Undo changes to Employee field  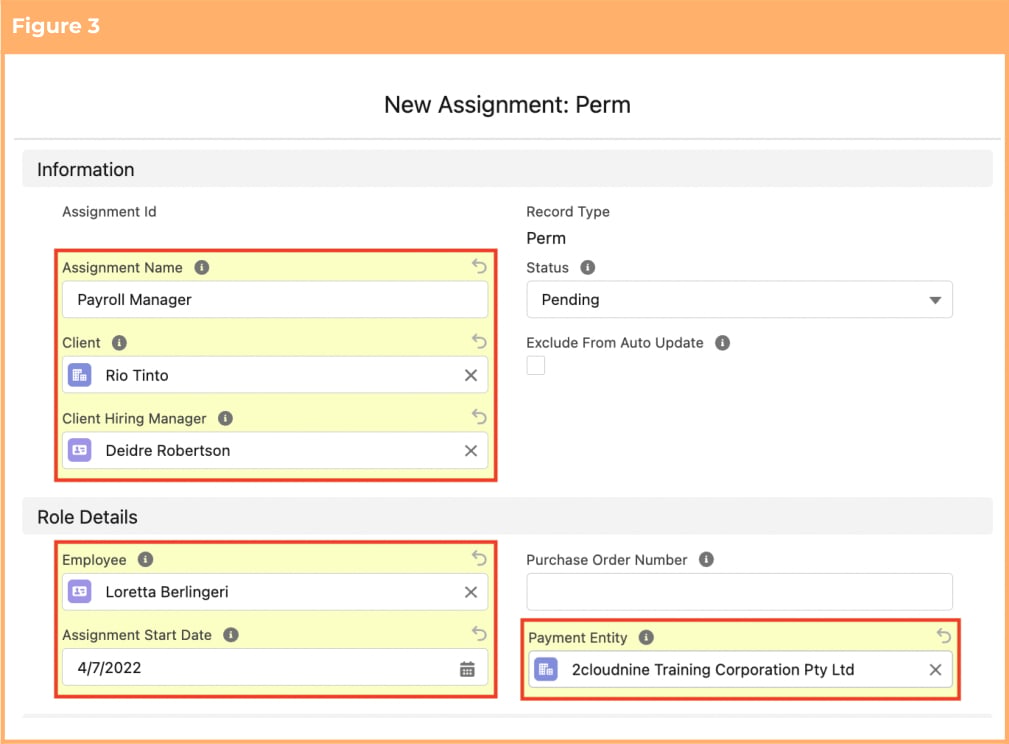(x=479, y=558)
